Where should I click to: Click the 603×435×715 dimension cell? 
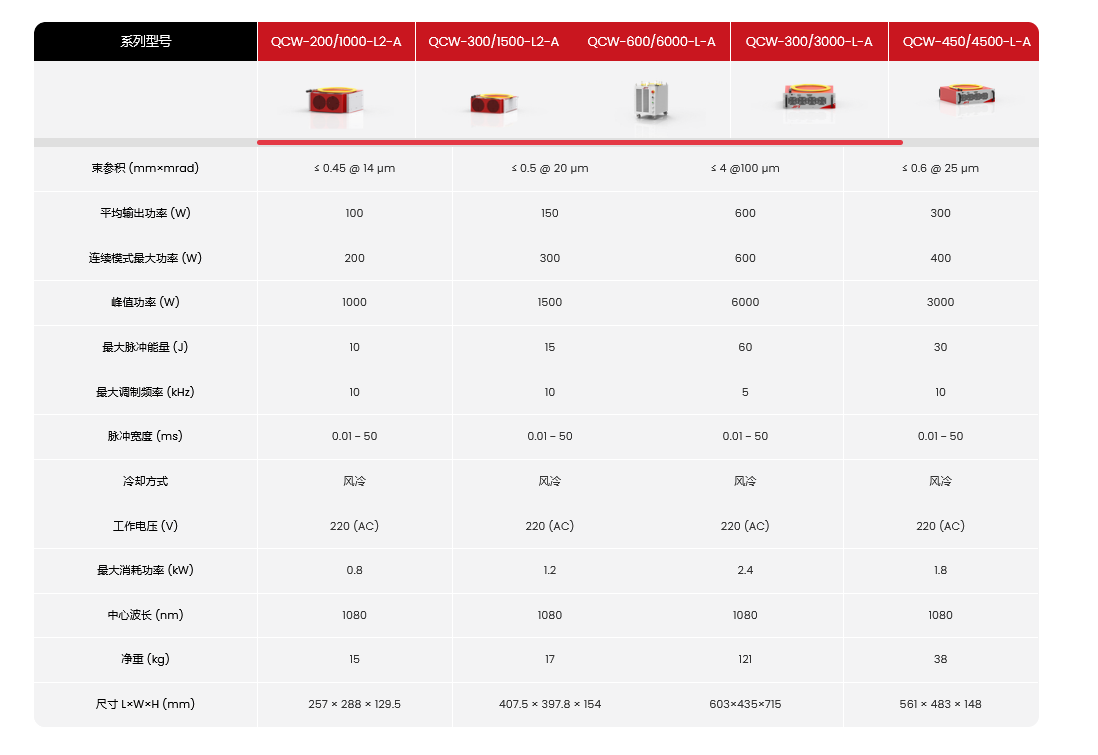click(x=745, y=704)
